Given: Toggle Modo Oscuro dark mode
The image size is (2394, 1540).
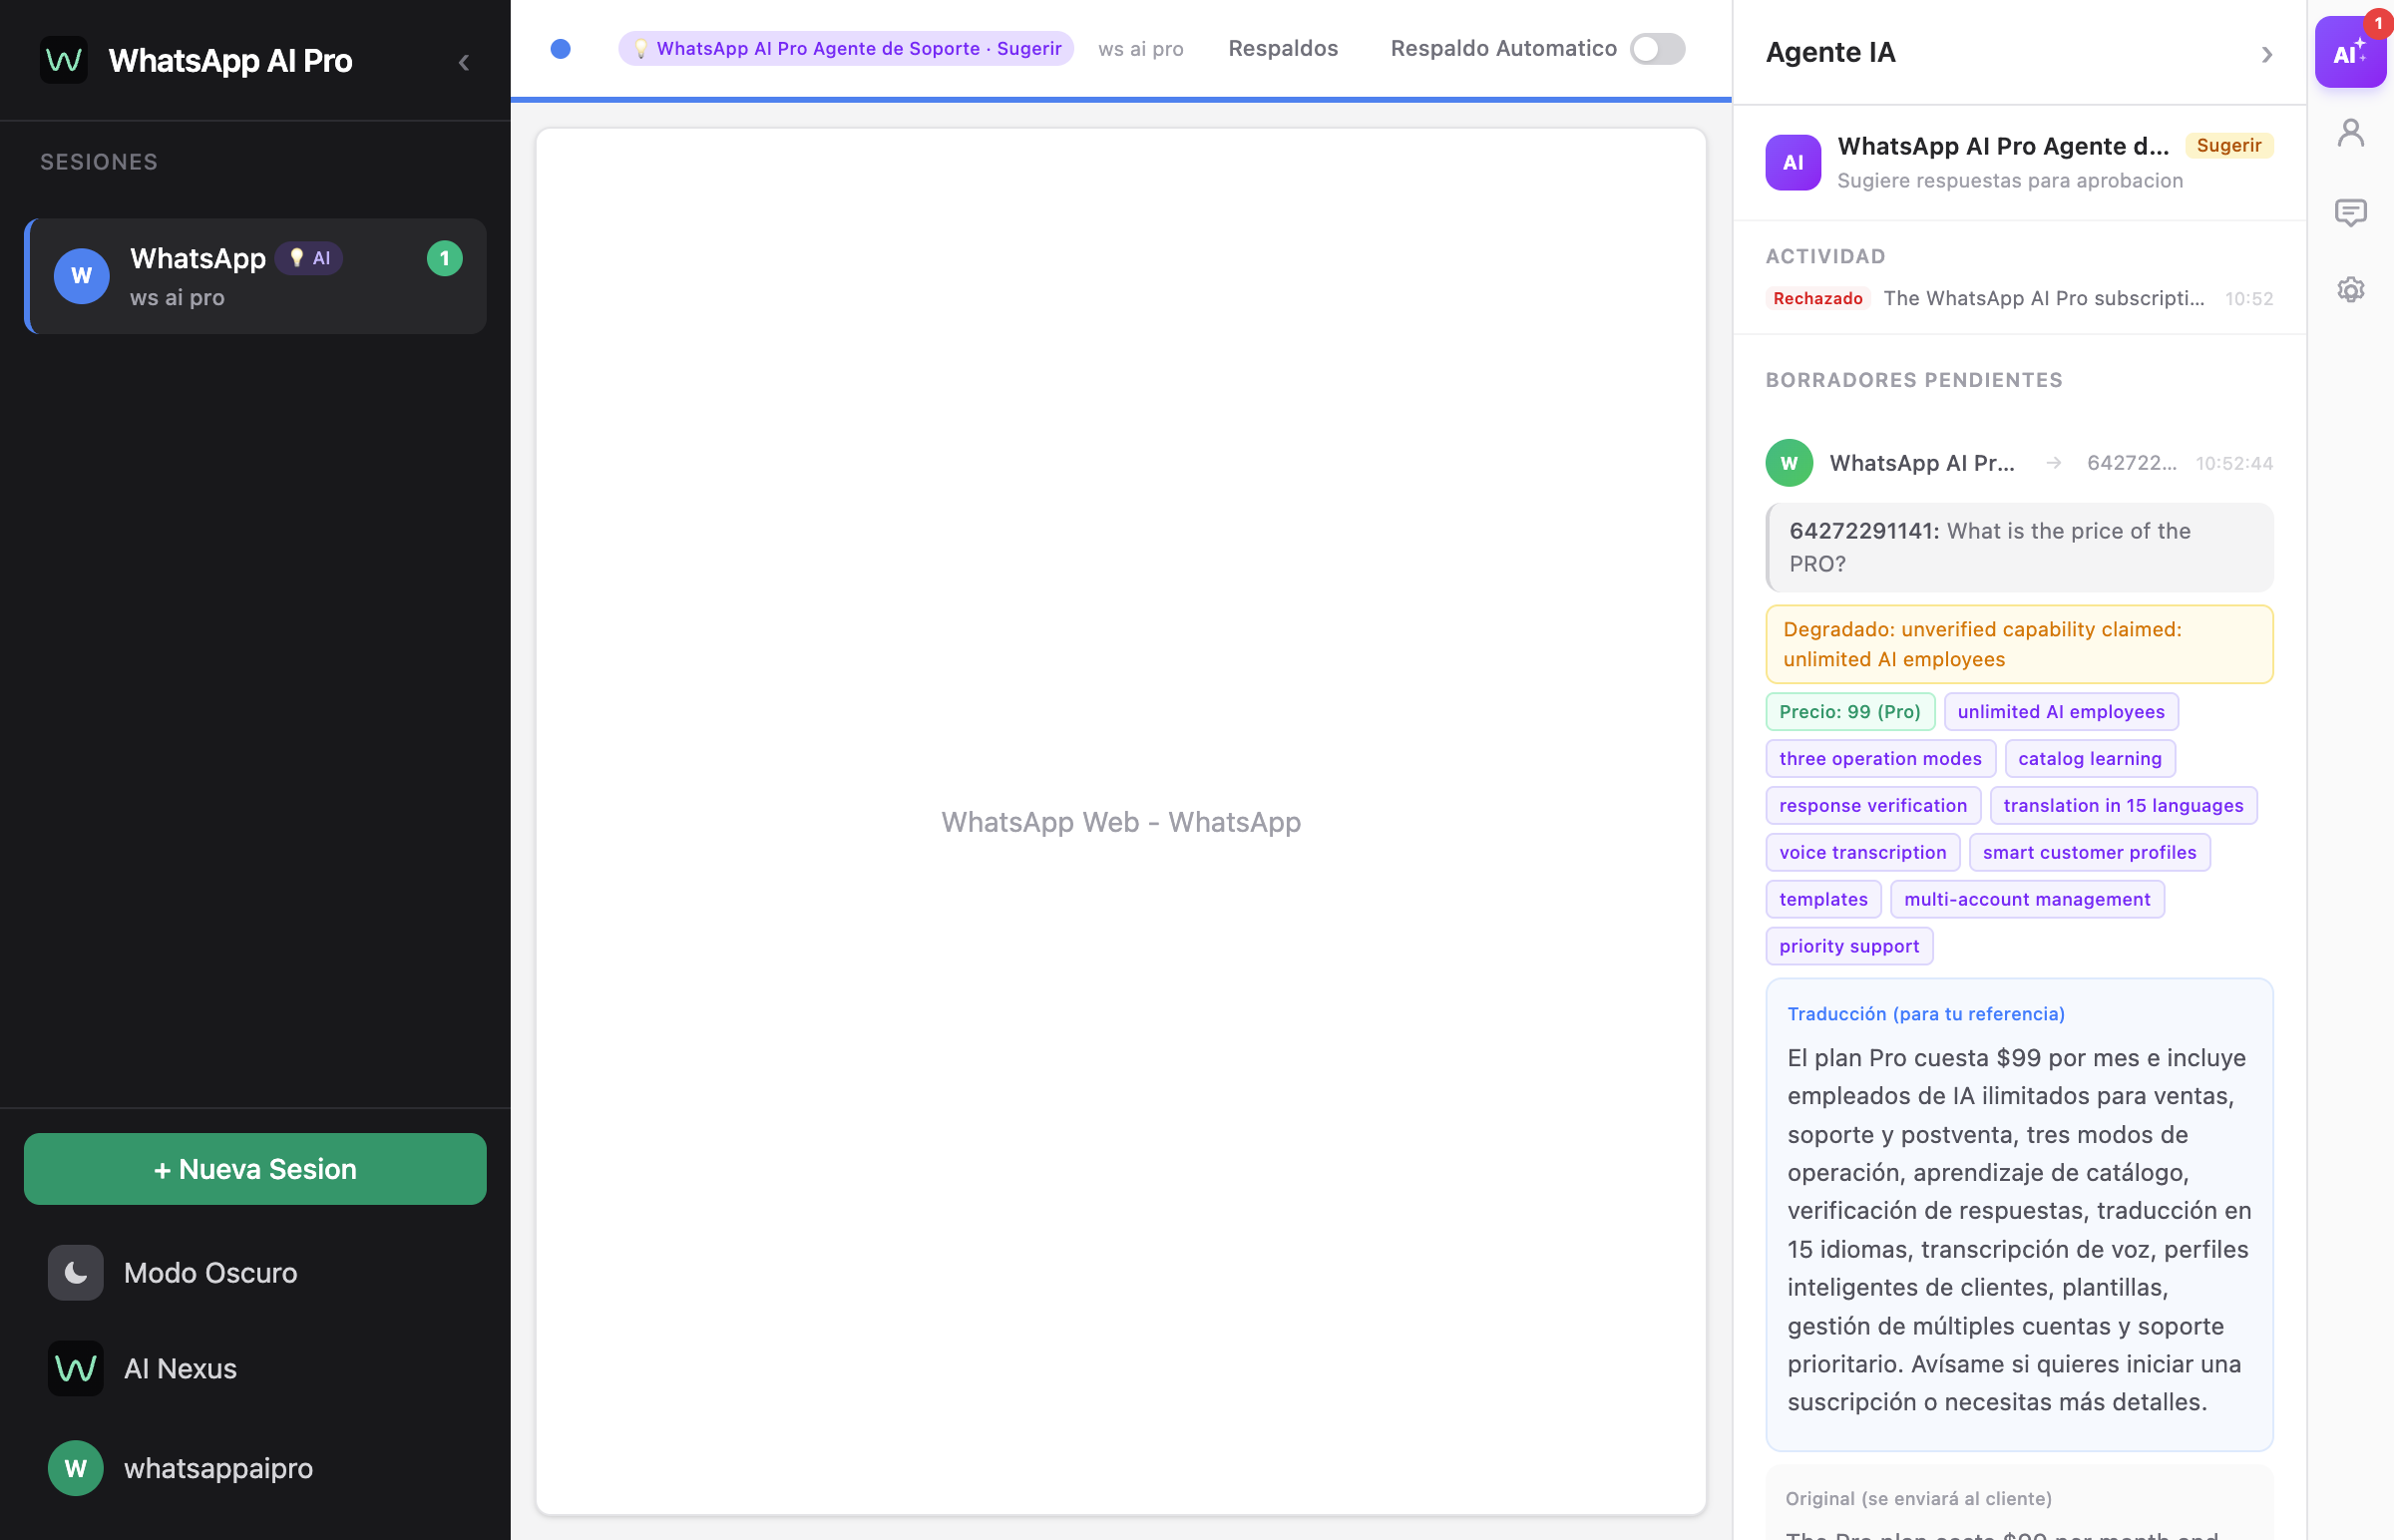Looking at the screenshot, I should (210, 1272).
